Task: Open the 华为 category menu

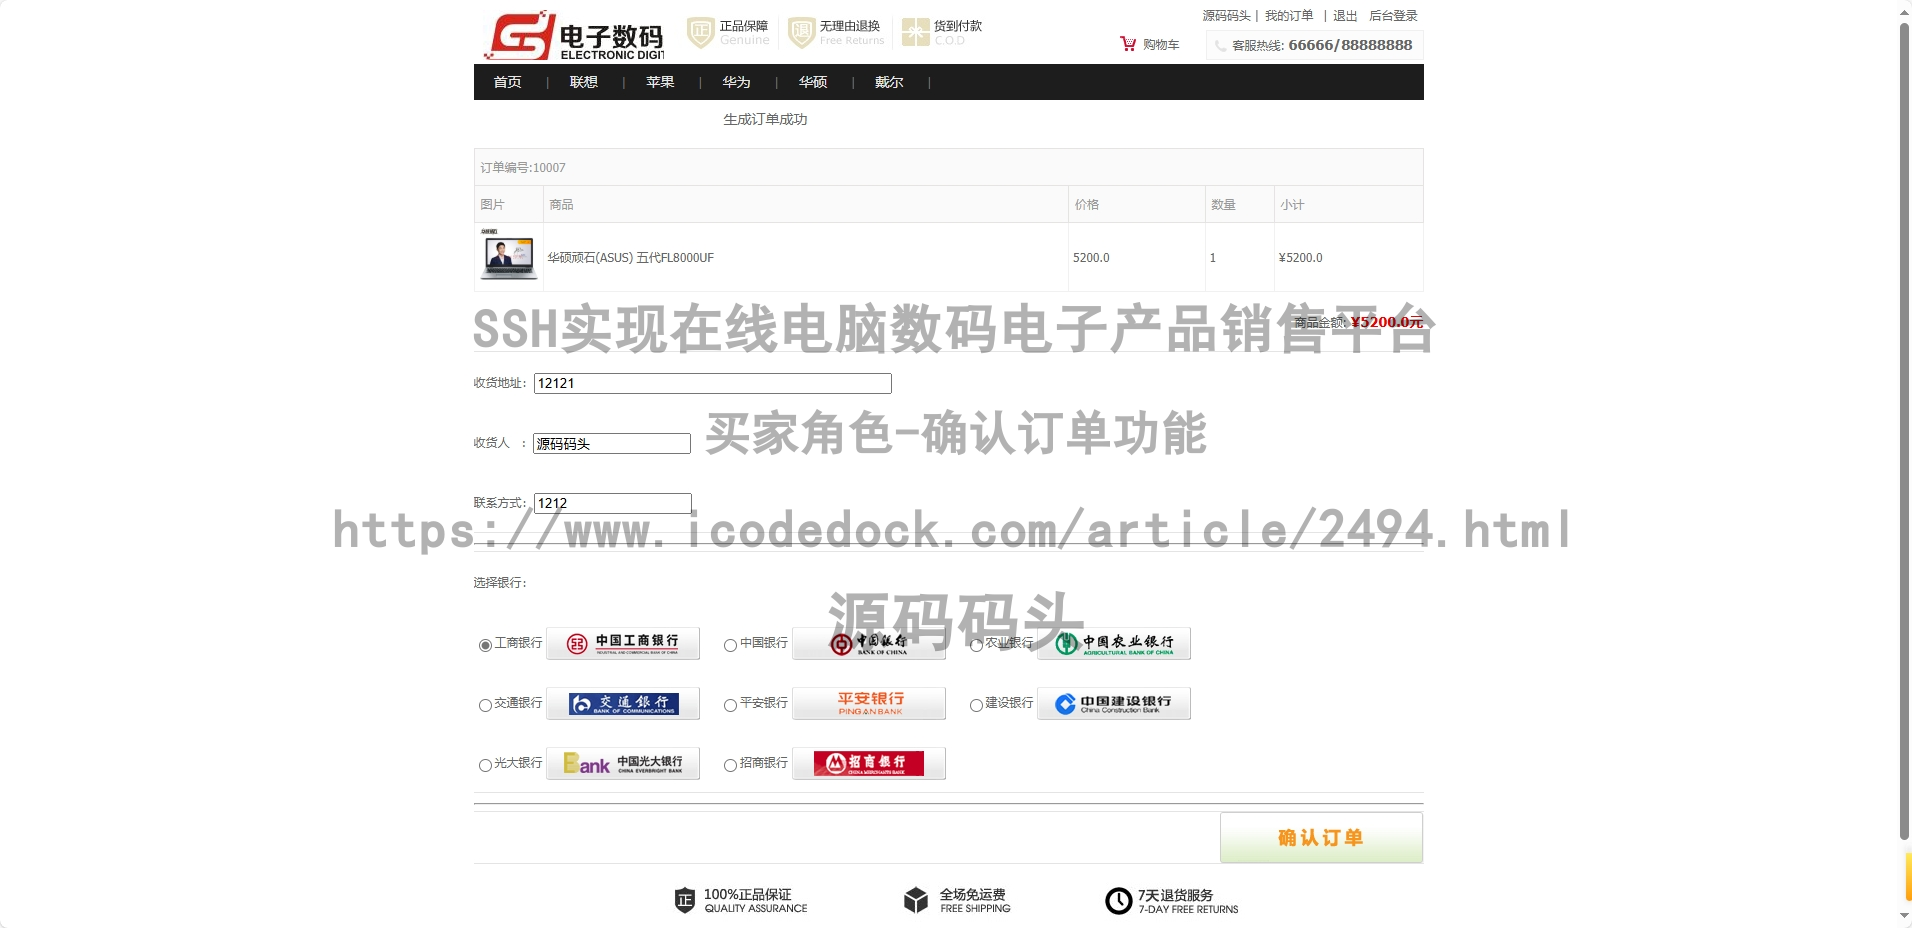Action: 736,82
